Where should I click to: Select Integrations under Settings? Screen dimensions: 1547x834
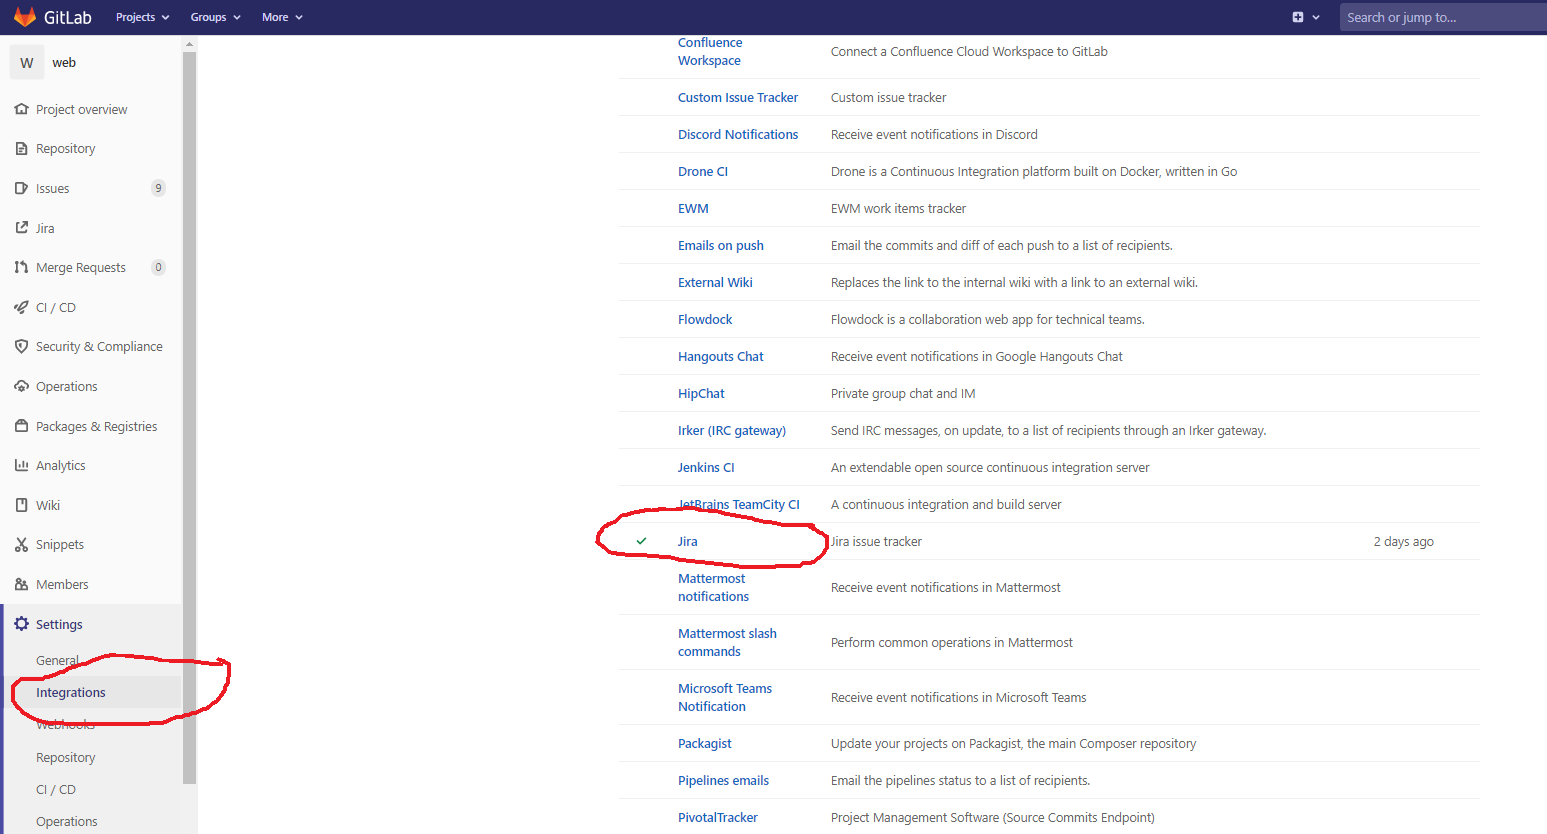[71, 692]
